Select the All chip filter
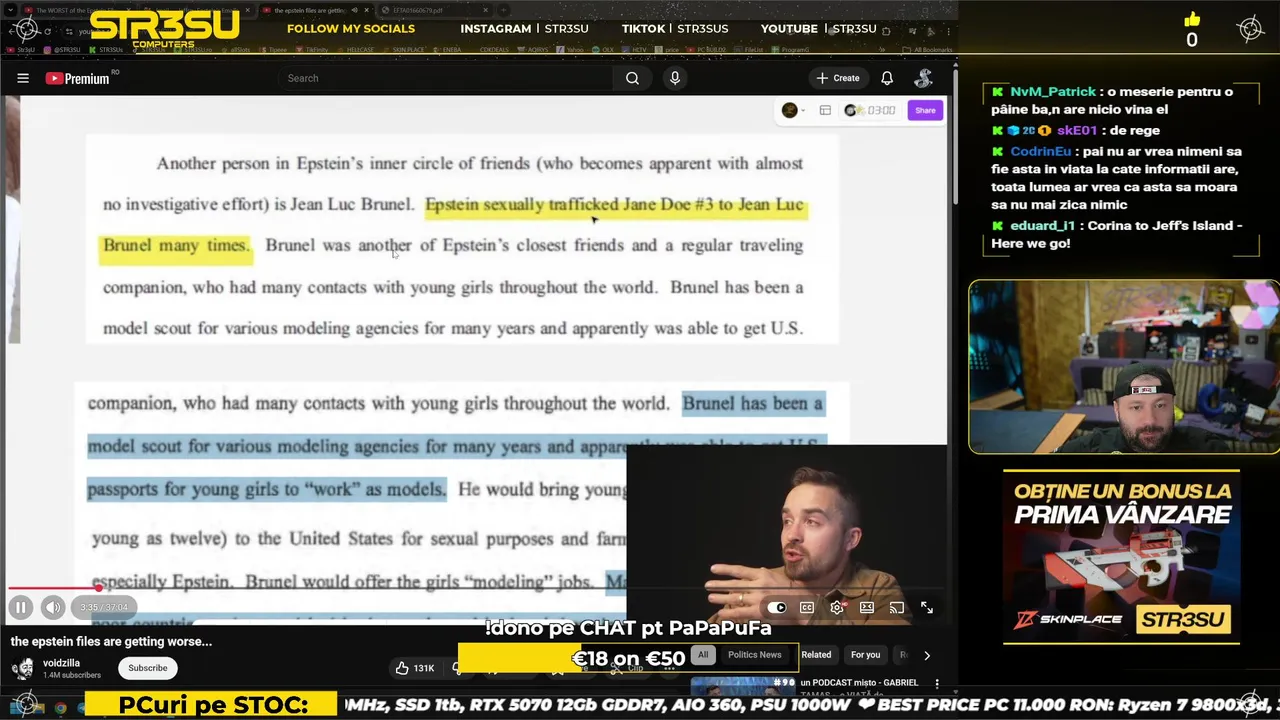Screen dimensions: 1280x720 tap(703, 655)
